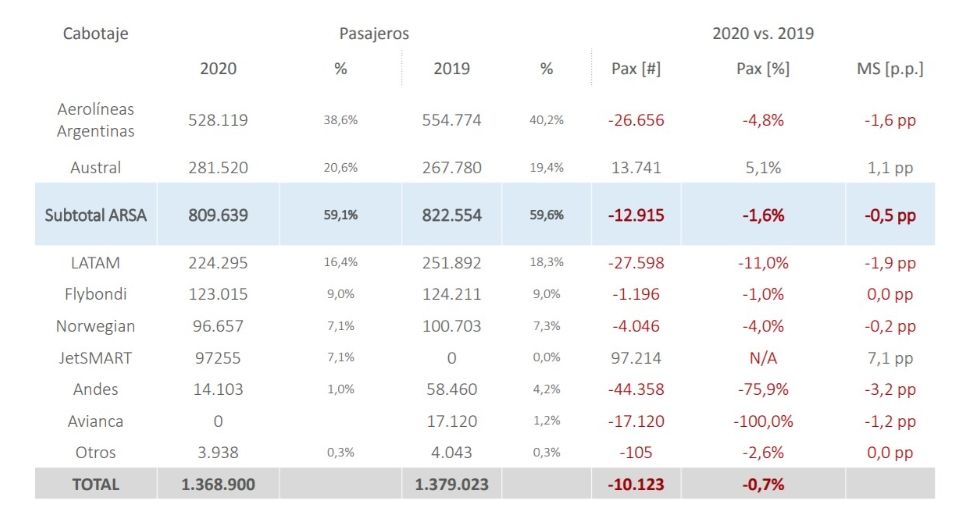The image size is (962, 518).
Task: Click the Cabotaje column header
Action: pos(95,34)
